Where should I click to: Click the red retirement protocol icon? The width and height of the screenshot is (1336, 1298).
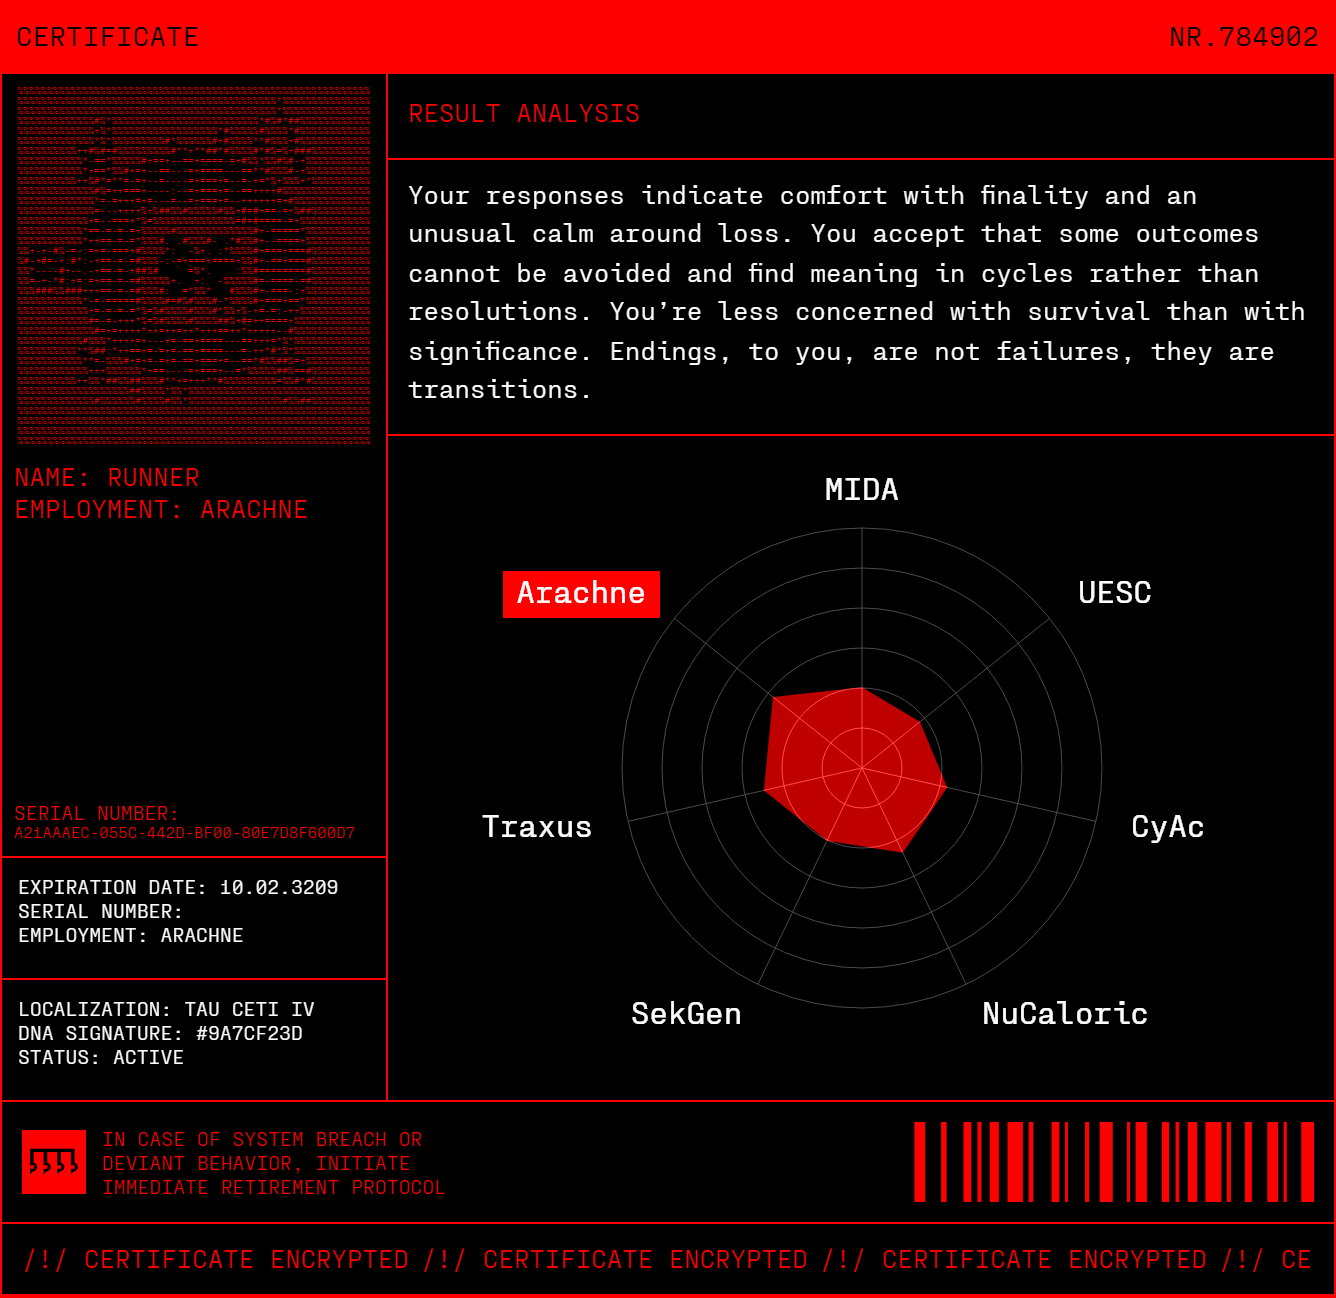coord(54,1162)
